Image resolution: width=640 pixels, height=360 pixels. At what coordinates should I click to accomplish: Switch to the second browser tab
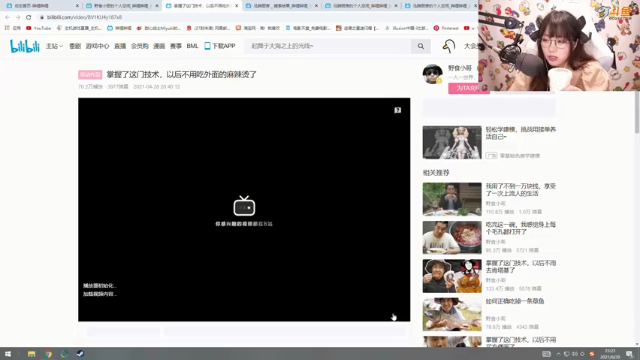(x=121, y=6)
